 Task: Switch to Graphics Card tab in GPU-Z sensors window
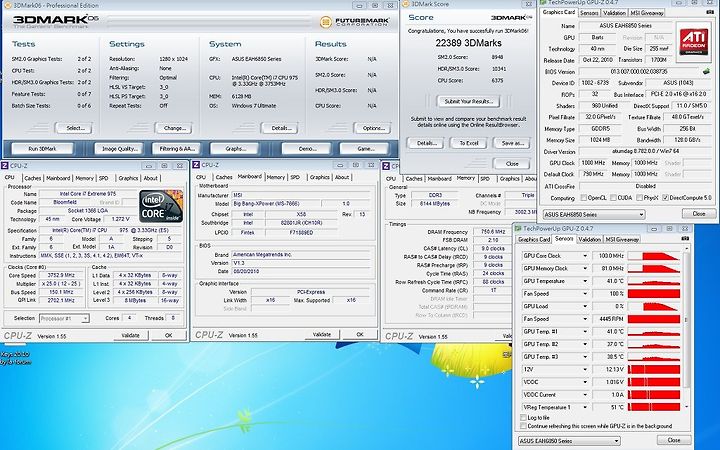click(534, 239)
